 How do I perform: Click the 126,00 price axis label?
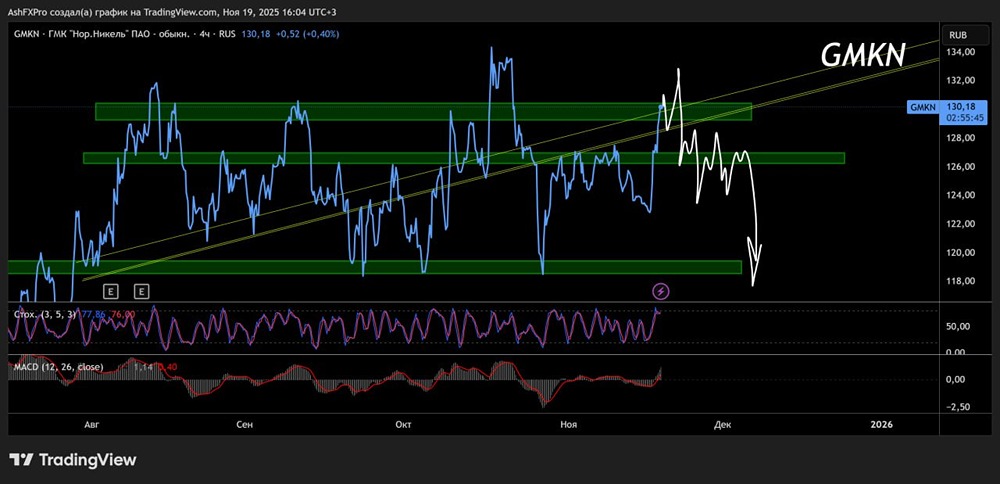pyautogui.click(x=962, y=167)
